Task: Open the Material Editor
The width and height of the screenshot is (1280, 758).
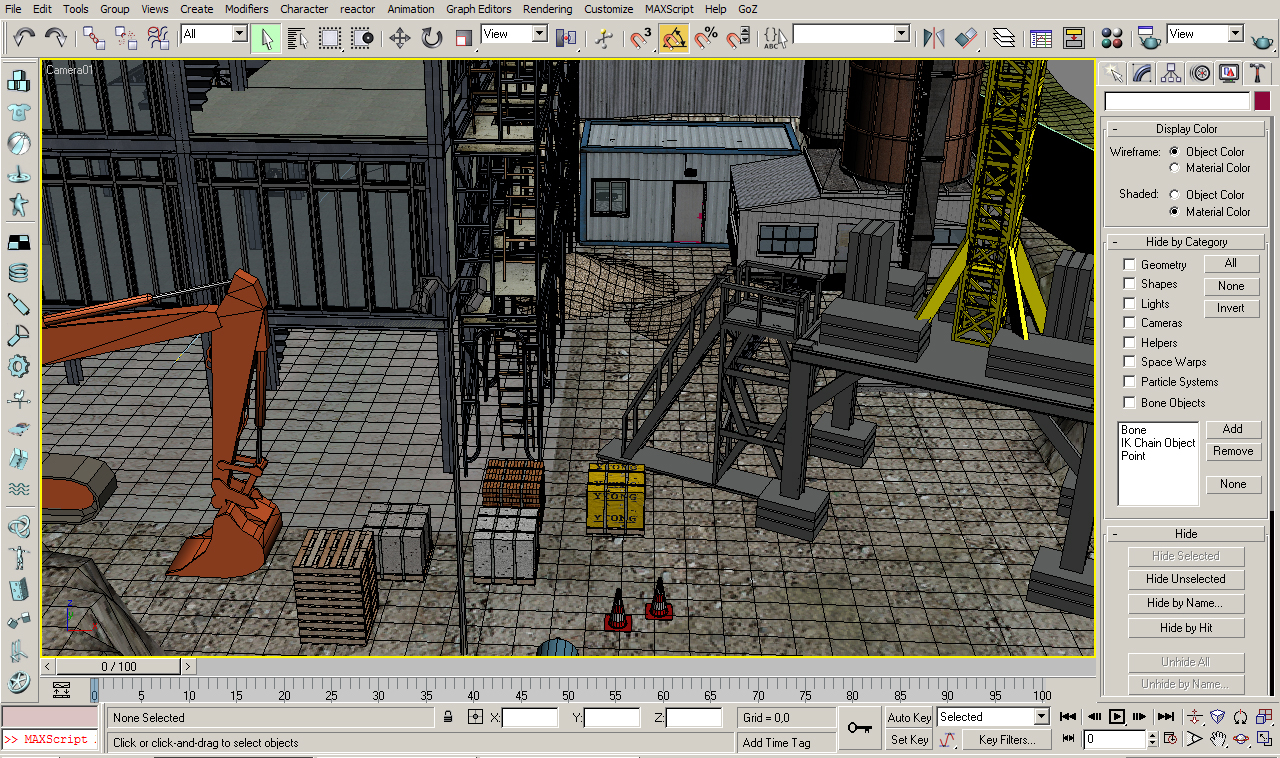Action: 1110,38
